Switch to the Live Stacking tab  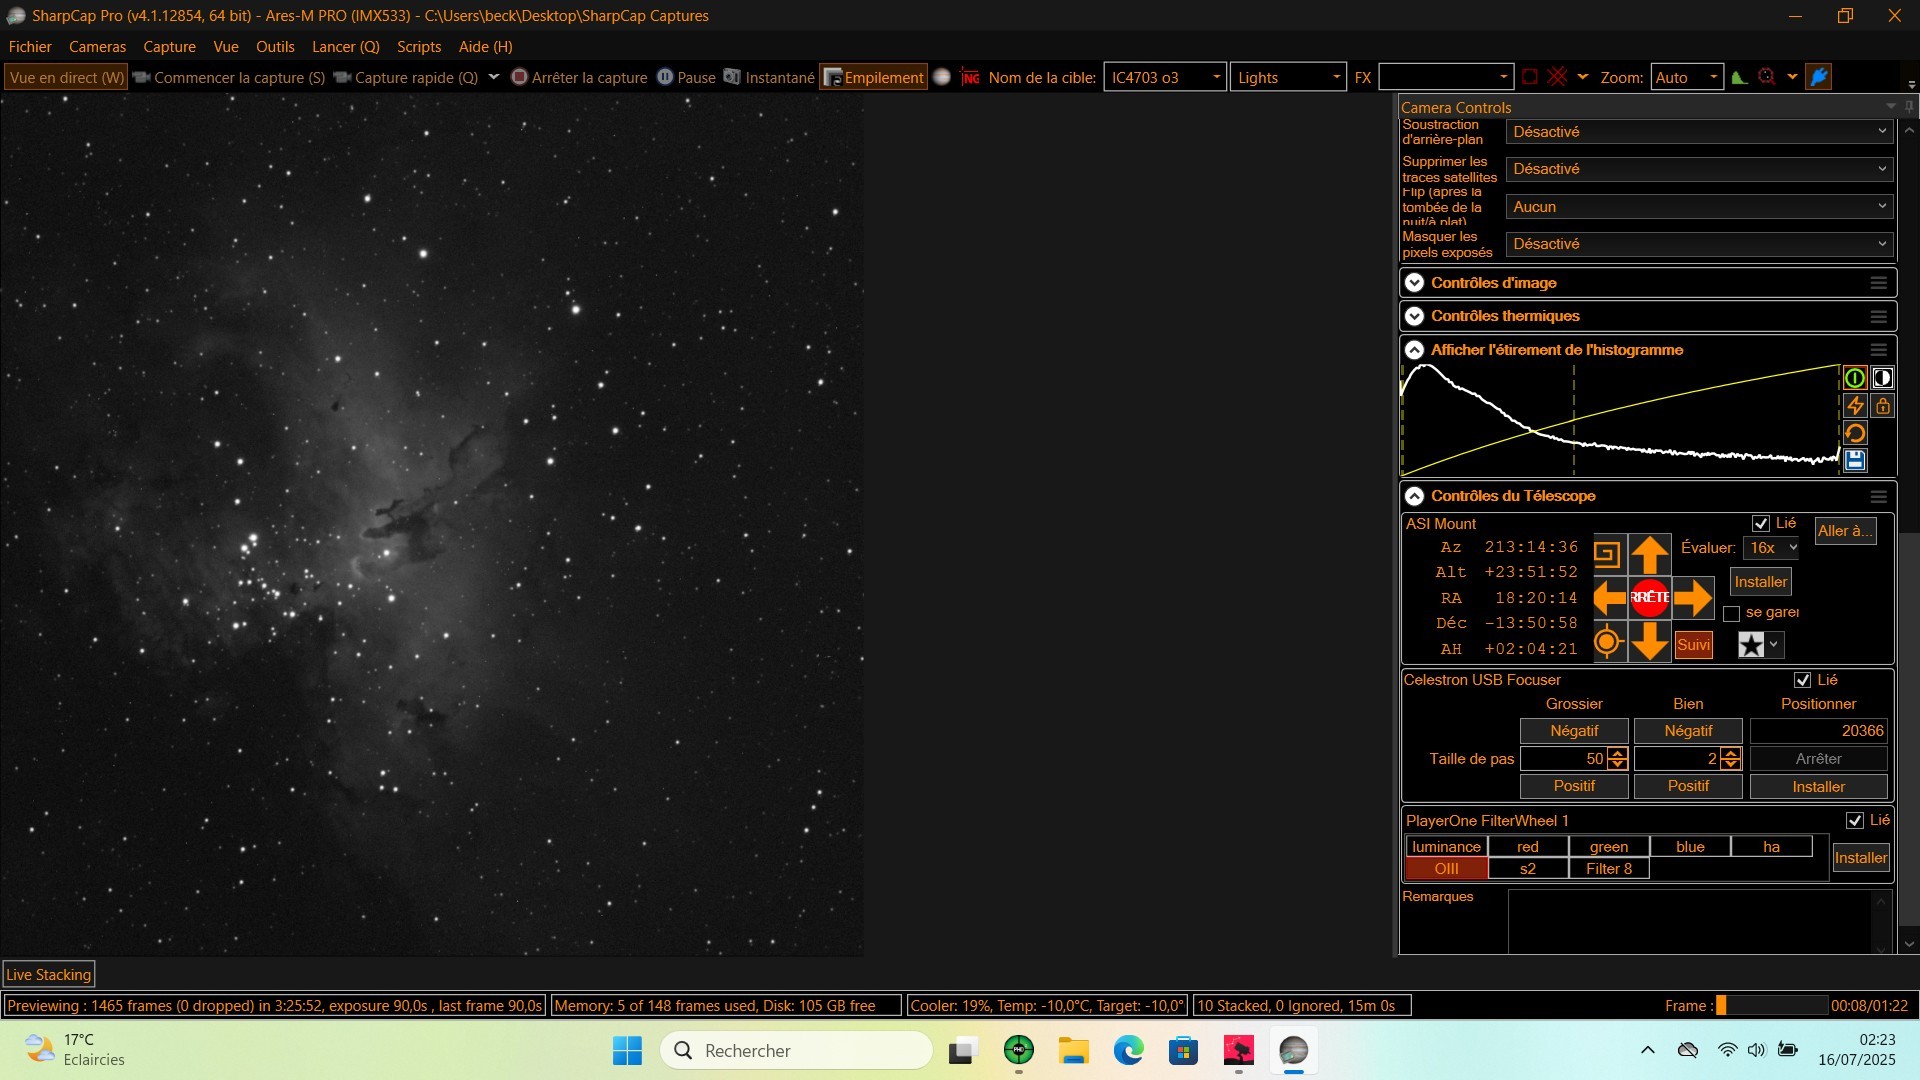point(49,975)
